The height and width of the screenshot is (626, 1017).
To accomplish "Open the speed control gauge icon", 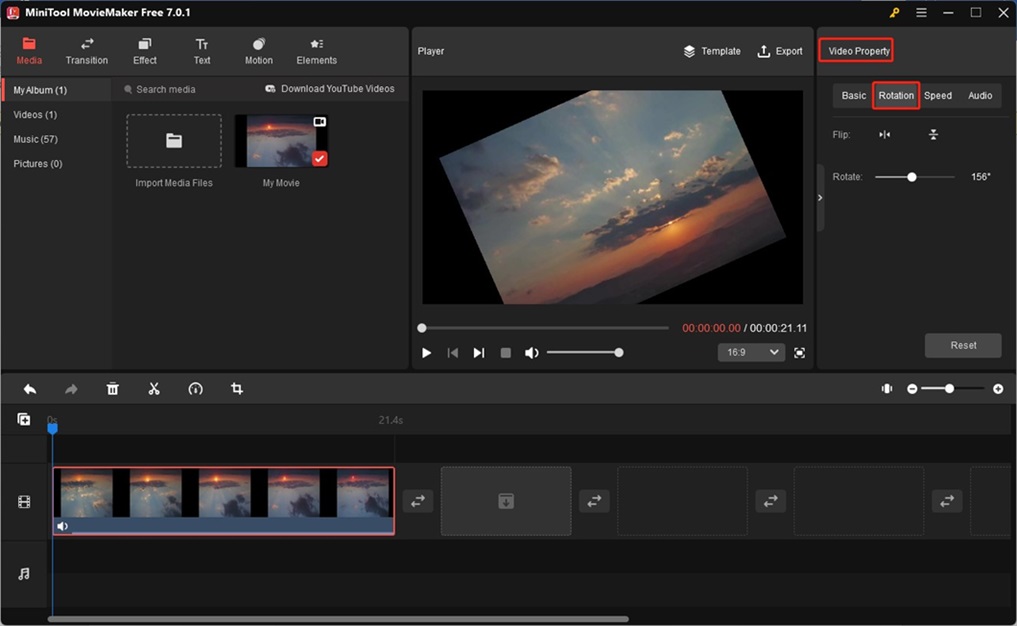I will tap(196, 388).
